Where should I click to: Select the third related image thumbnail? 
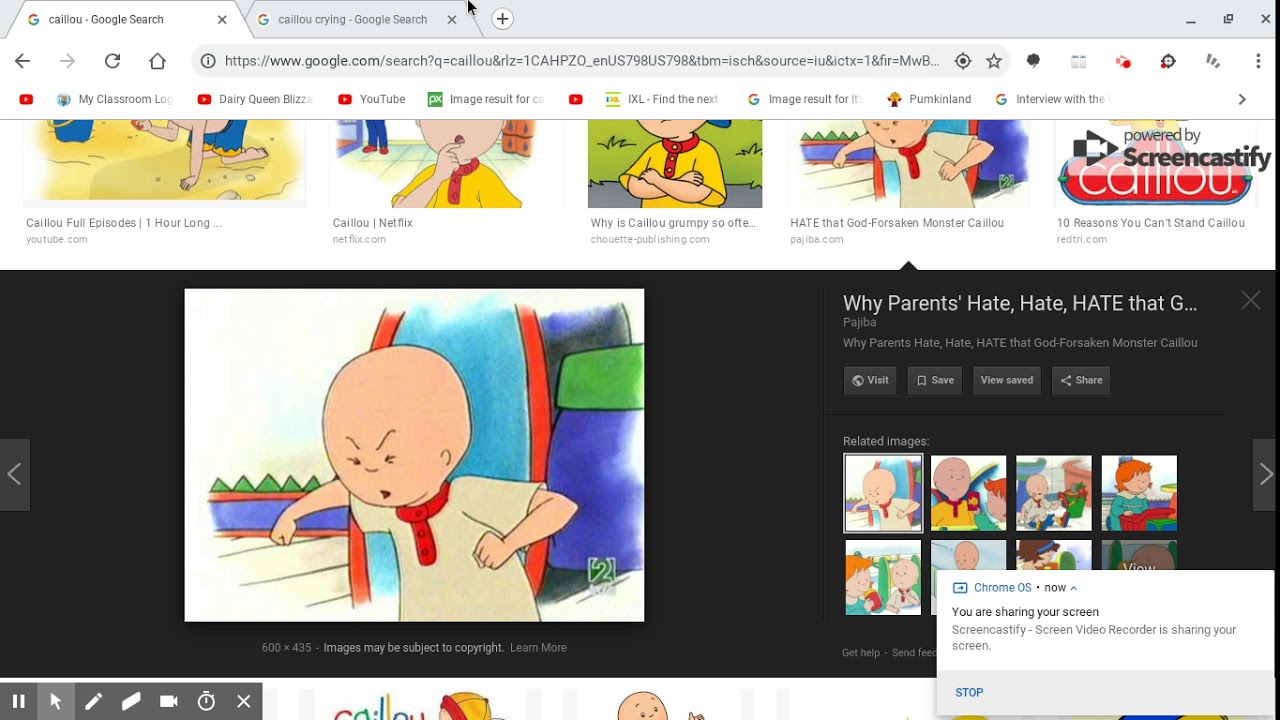coord(1054,493)
